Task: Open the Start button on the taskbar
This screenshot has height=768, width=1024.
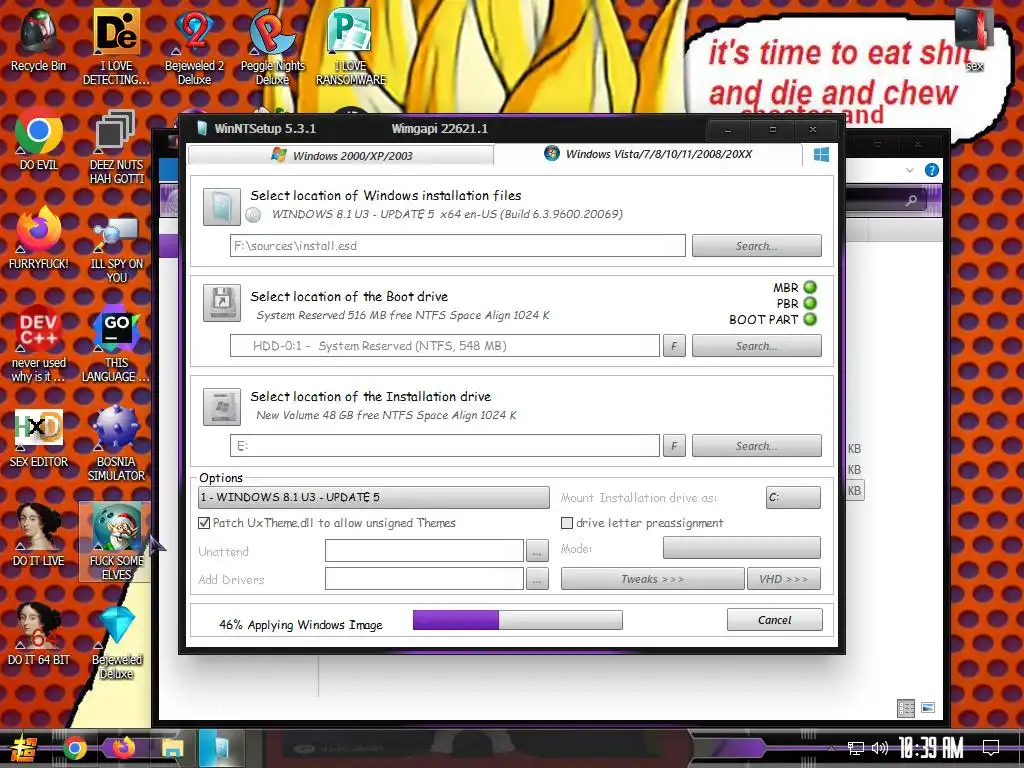Action: tap(23, 748)
